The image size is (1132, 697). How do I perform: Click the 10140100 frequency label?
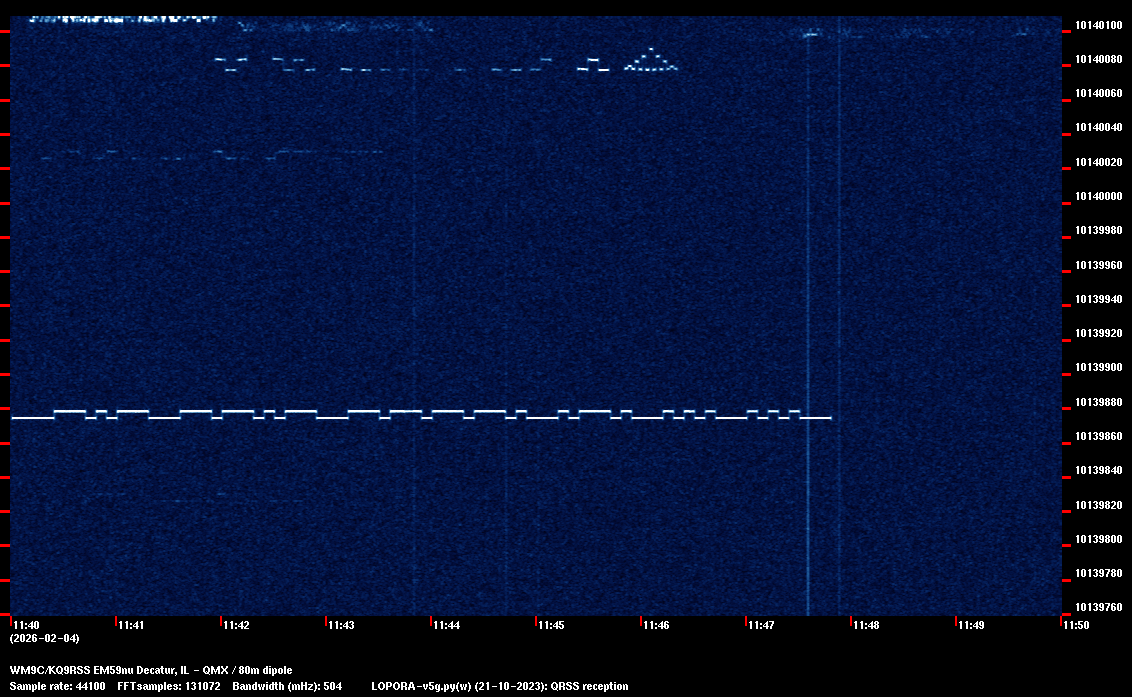click(x=1098, y=25)
